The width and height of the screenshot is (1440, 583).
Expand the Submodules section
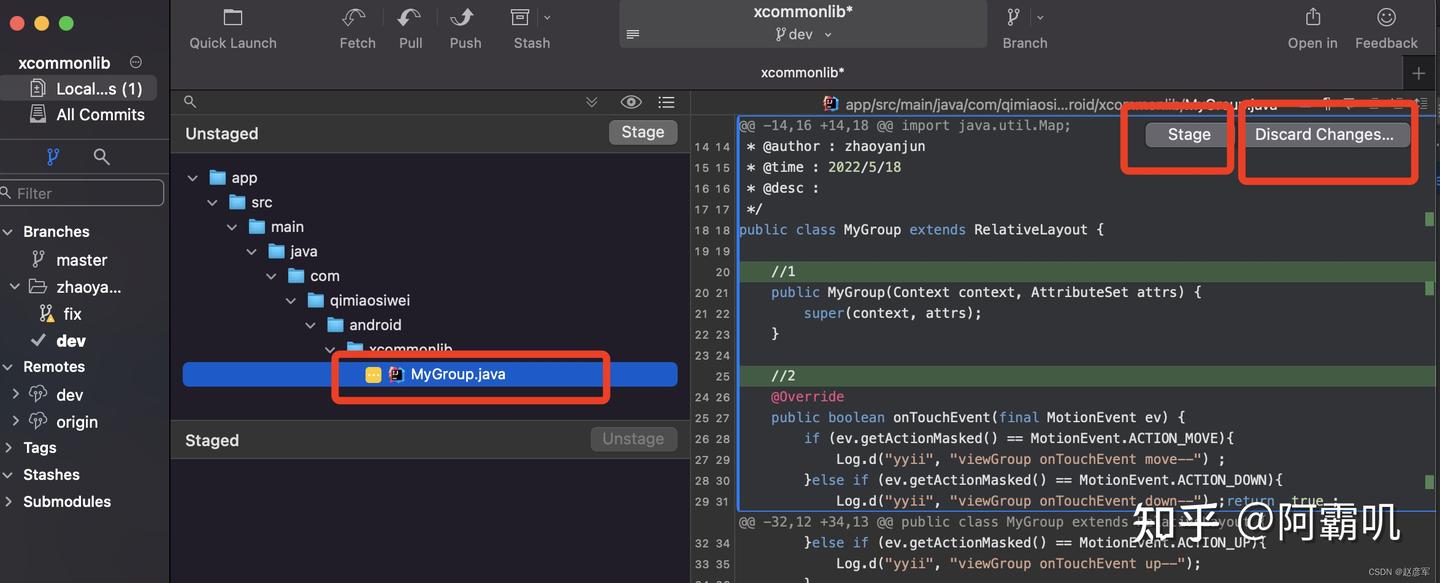[x=9, y=502]
